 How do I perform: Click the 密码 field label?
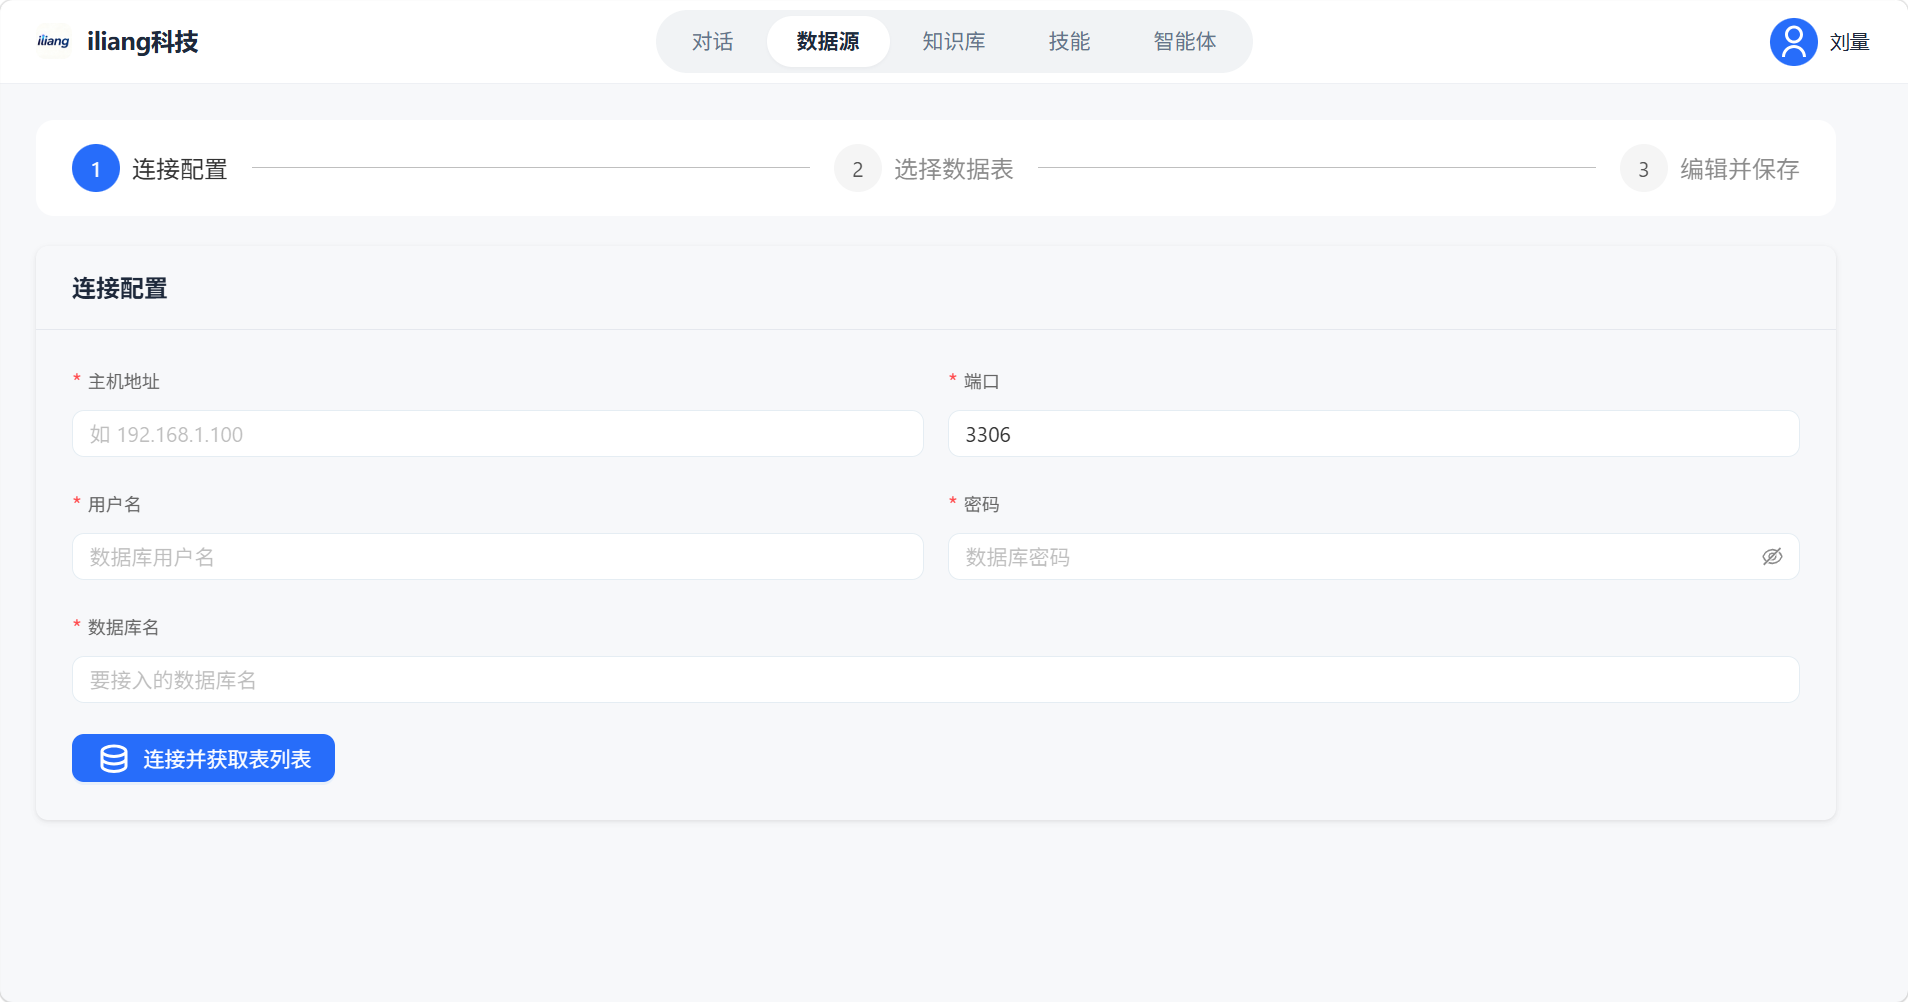981,504
